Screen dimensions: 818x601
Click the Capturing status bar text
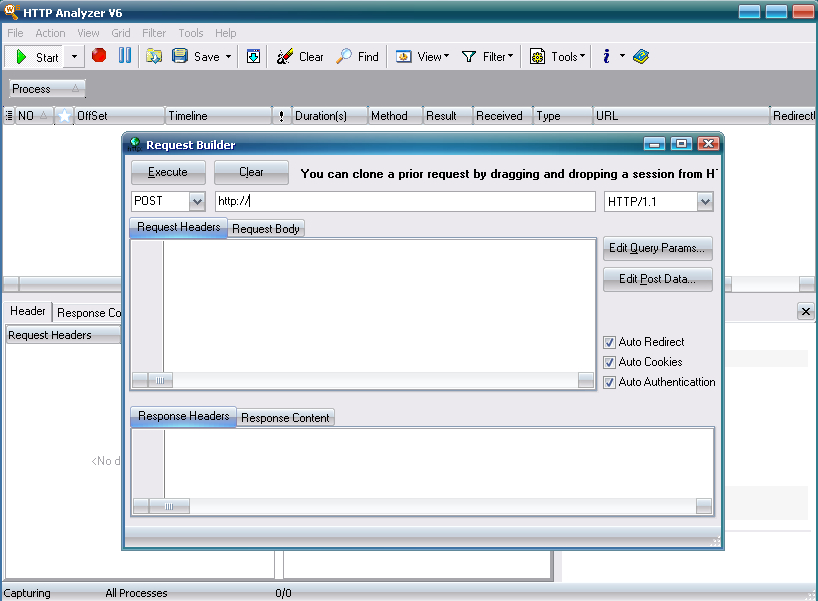[27, 593]
